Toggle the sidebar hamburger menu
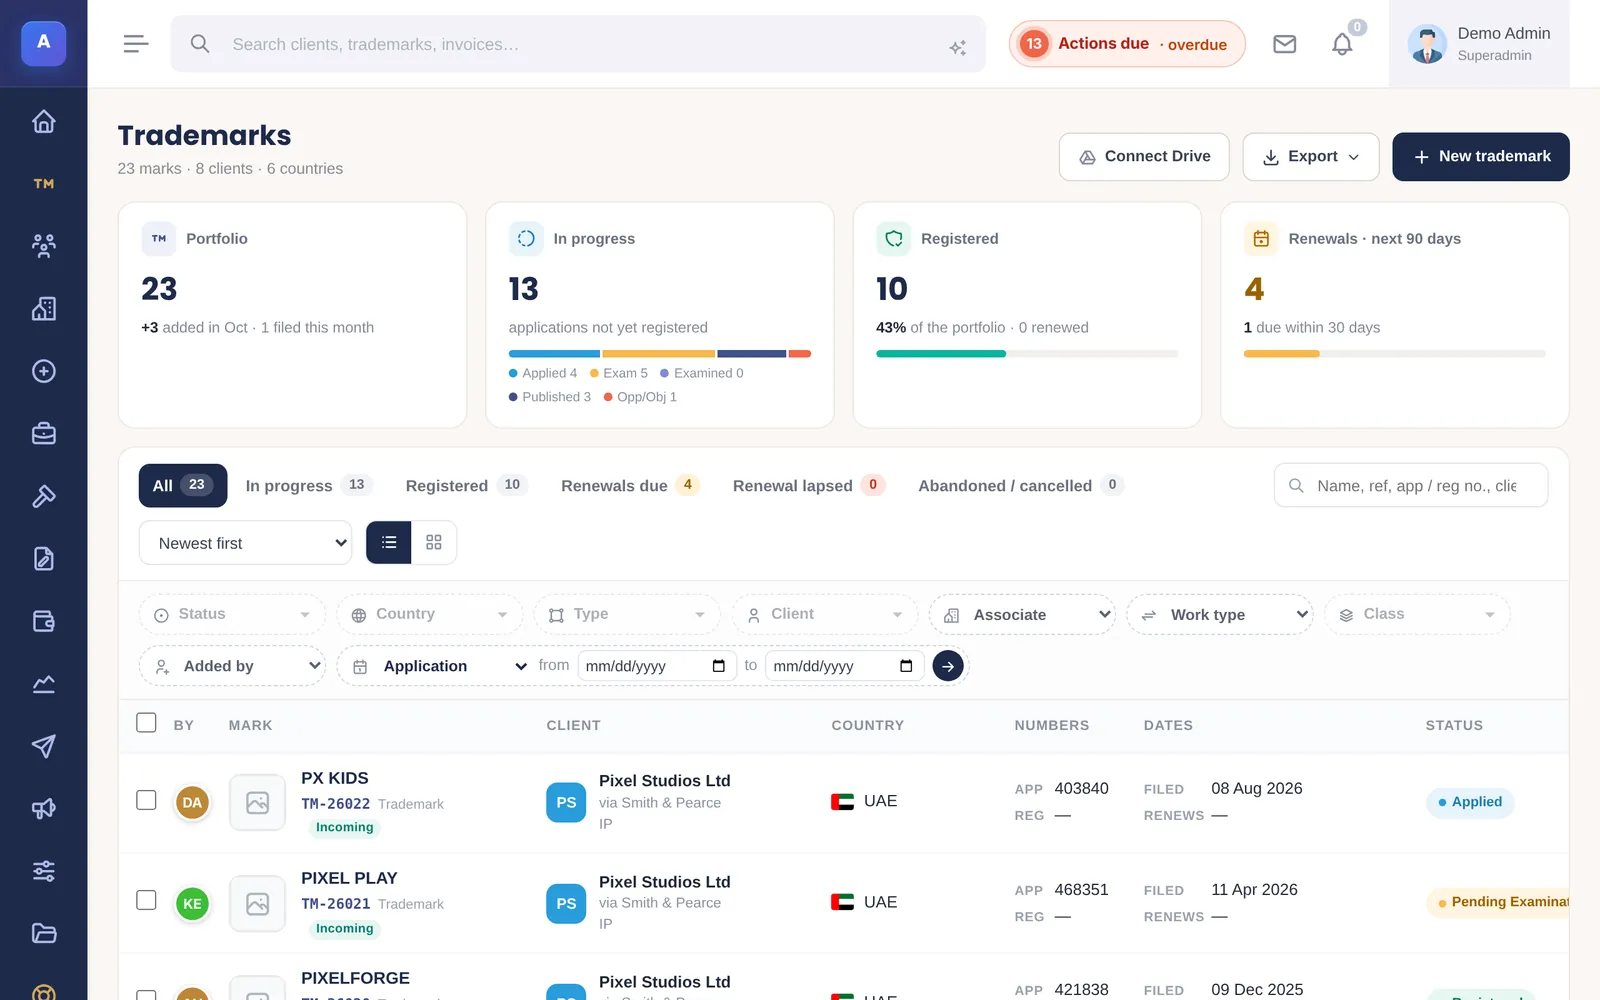The width and height of the screenshot is (1600, 1000). [136, 44]
